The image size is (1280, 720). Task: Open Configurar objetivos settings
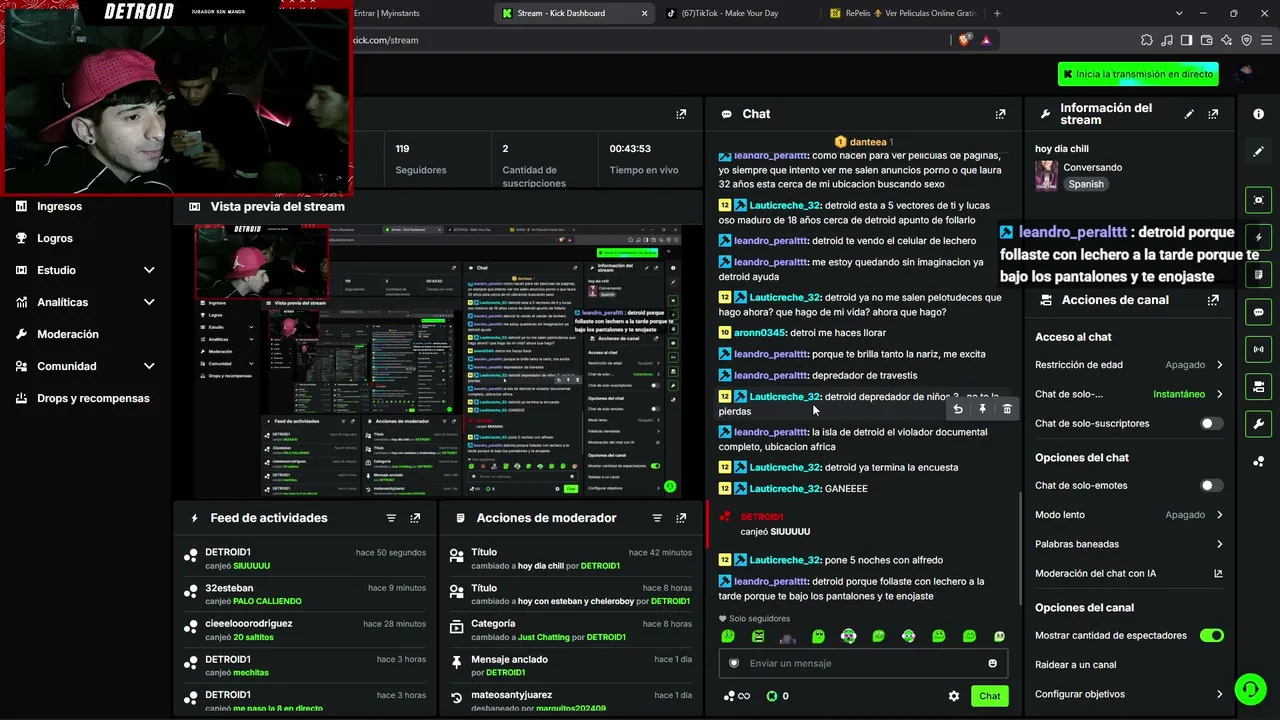(x=1129, y=694)
